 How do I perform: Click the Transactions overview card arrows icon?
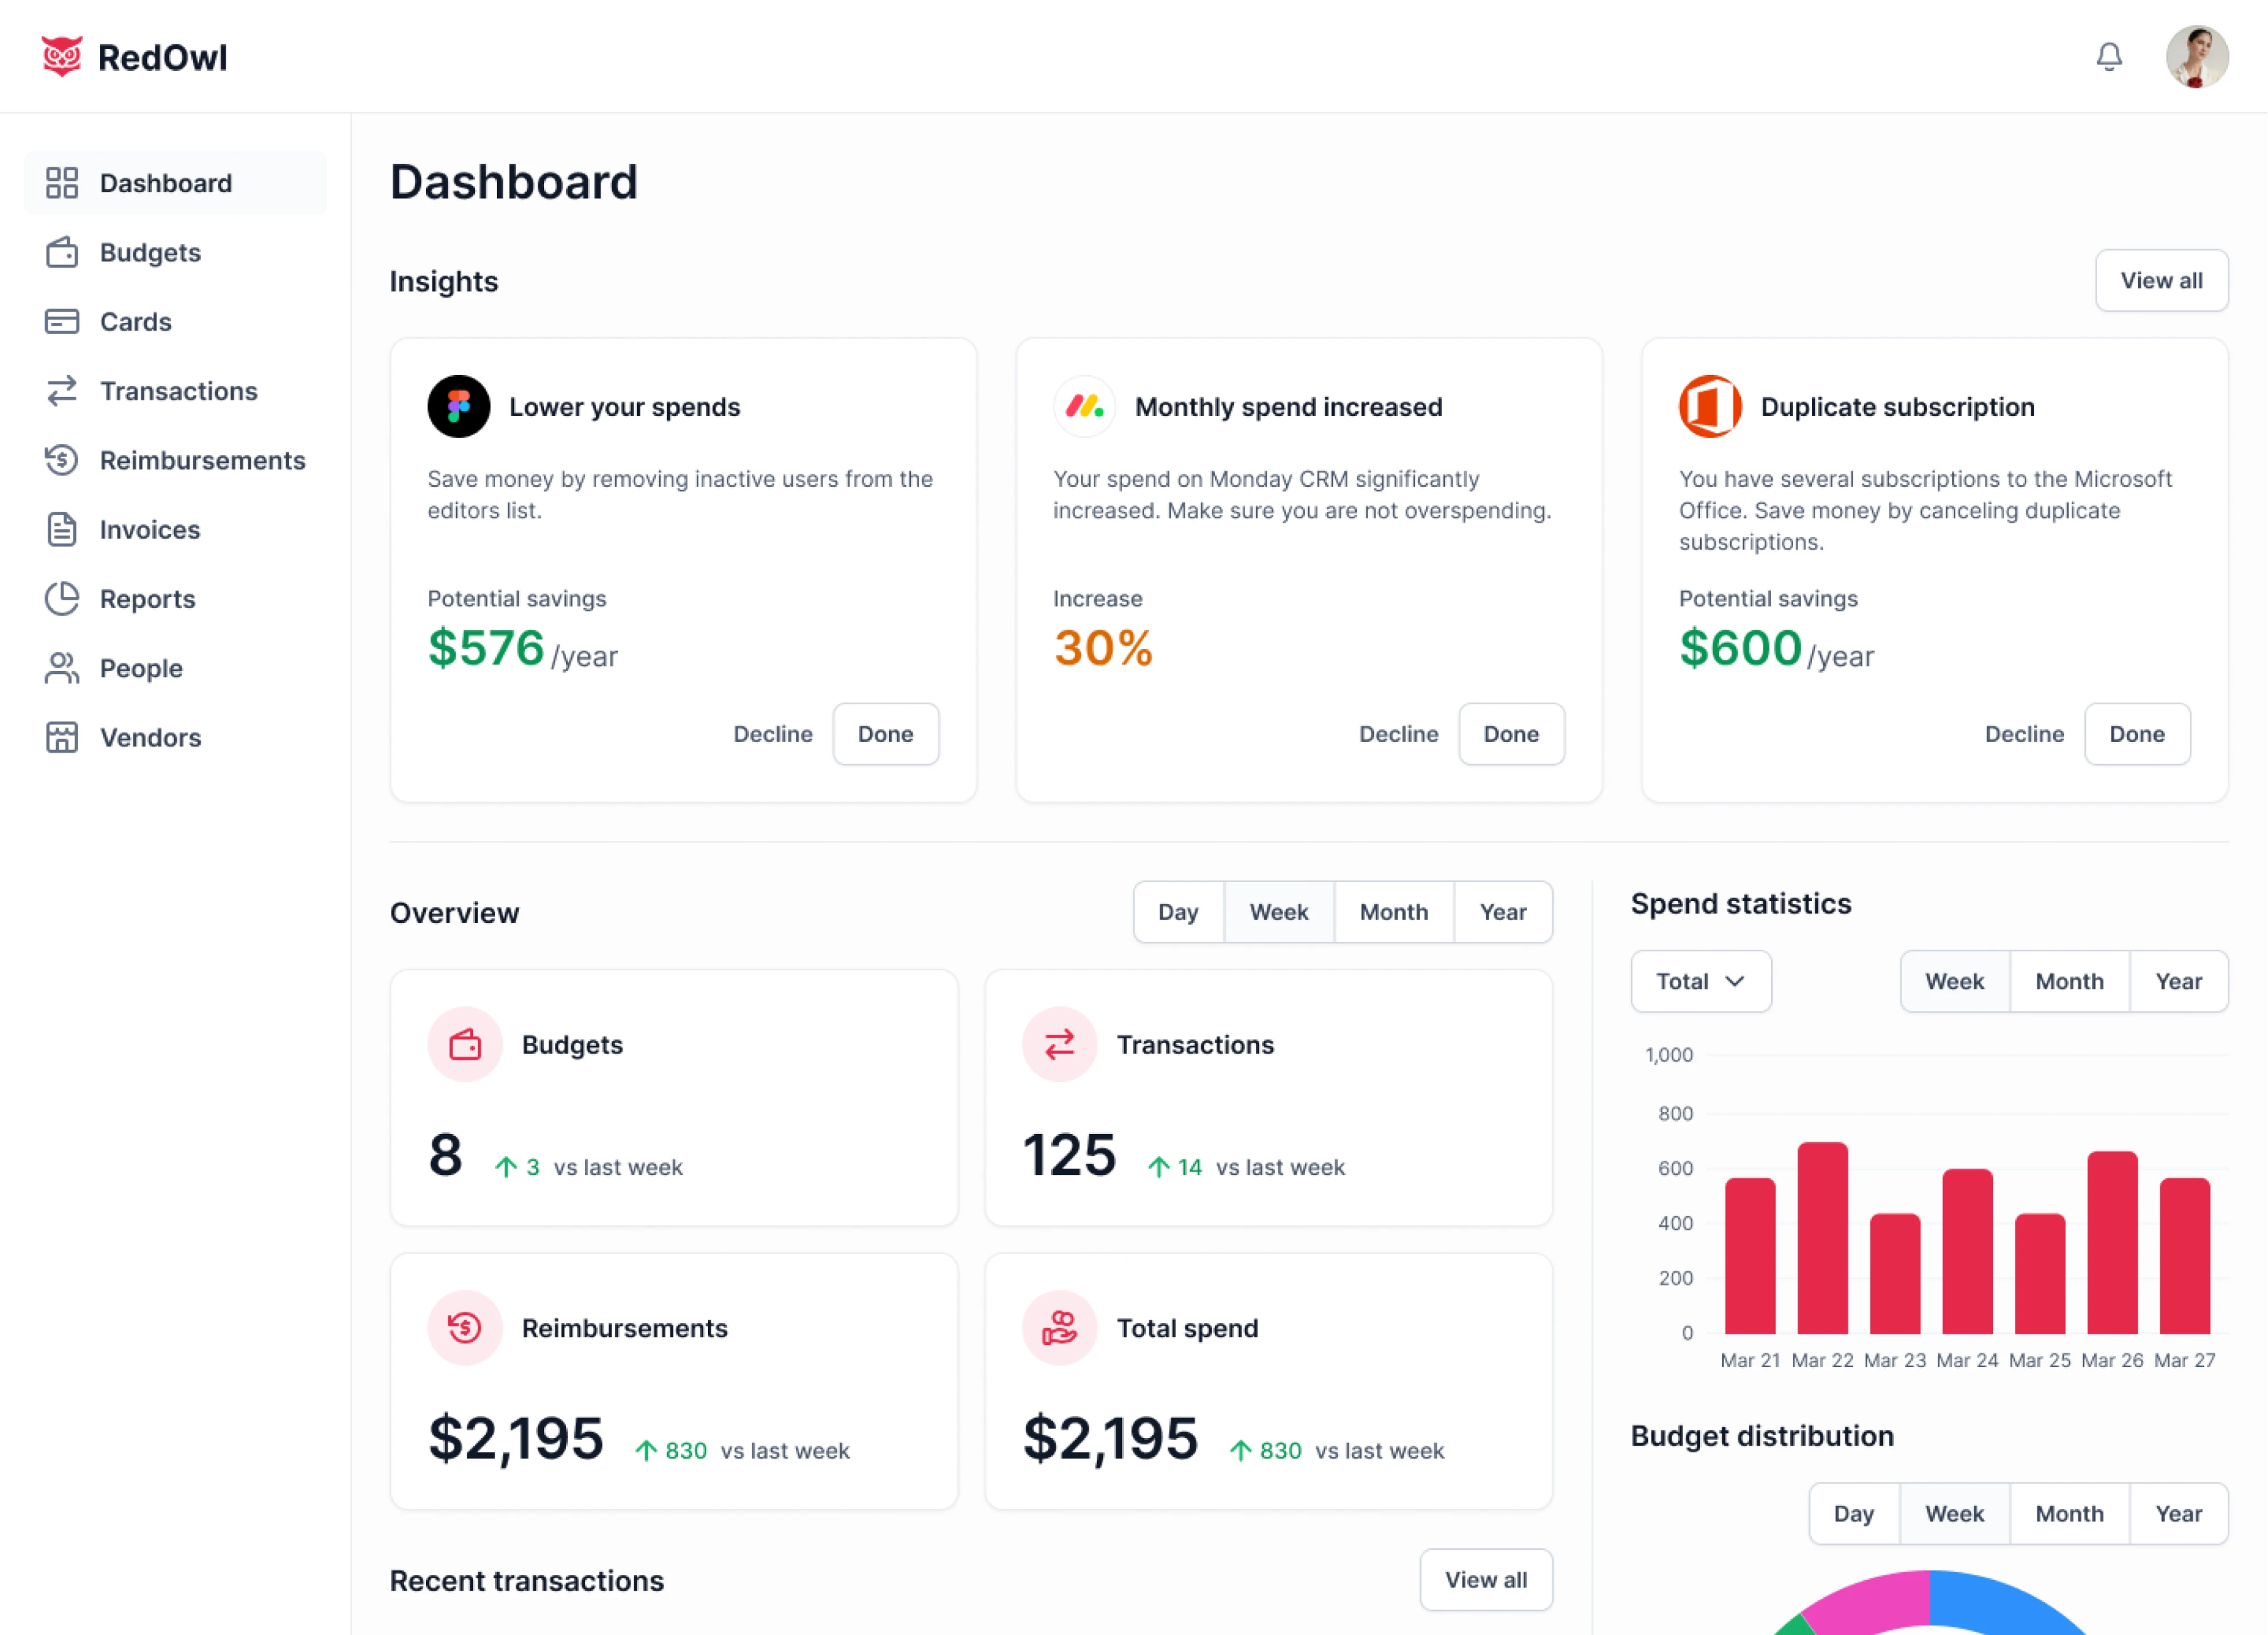pyautogui.click(x=1059, y=1044)
